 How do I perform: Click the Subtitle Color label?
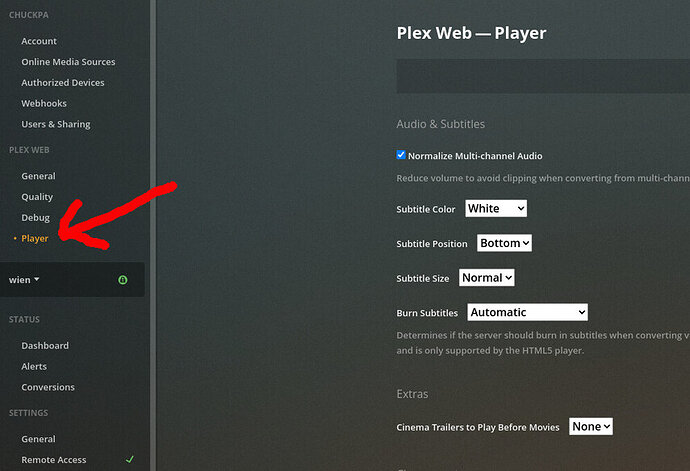pos(426,209)
